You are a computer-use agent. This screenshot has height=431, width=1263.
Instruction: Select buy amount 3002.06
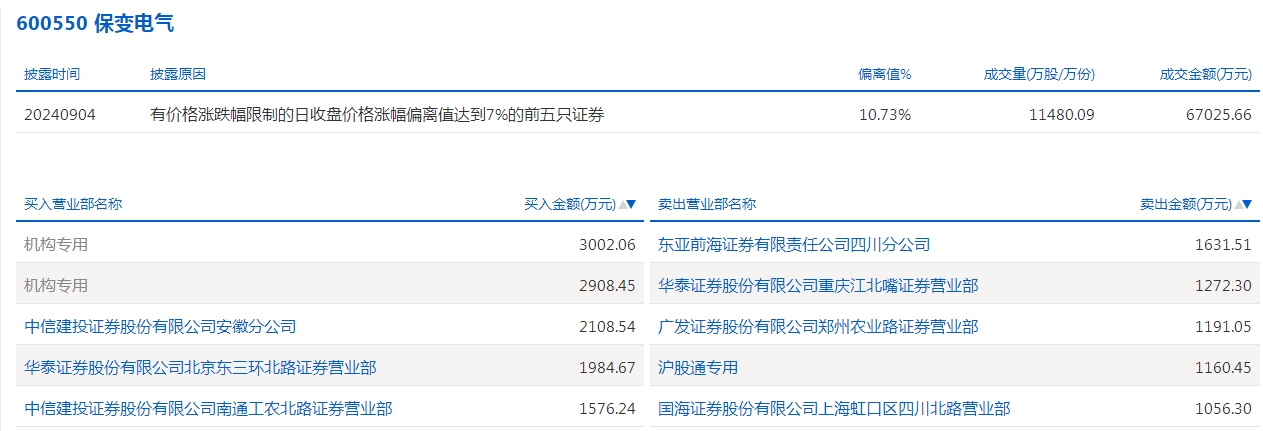(607, 244)
